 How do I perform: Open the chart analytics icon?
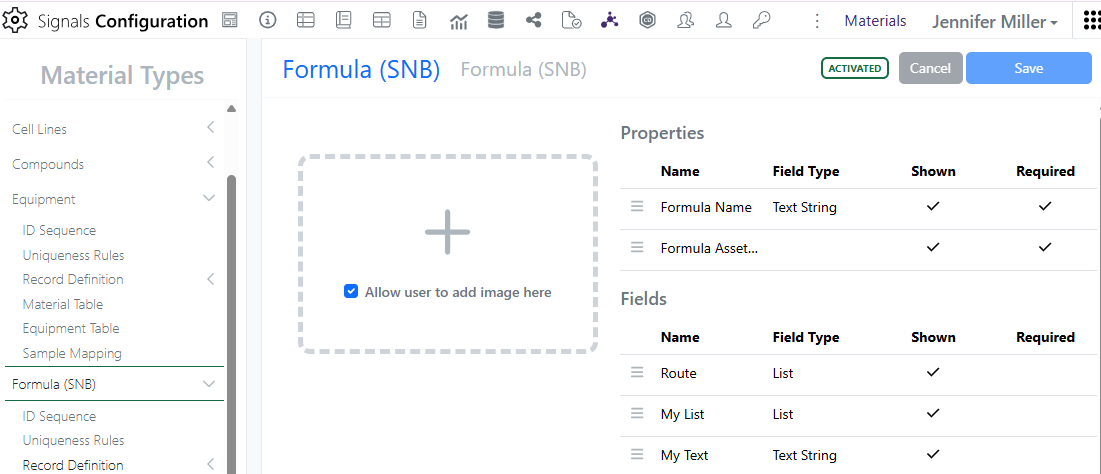tap(459, 22)
